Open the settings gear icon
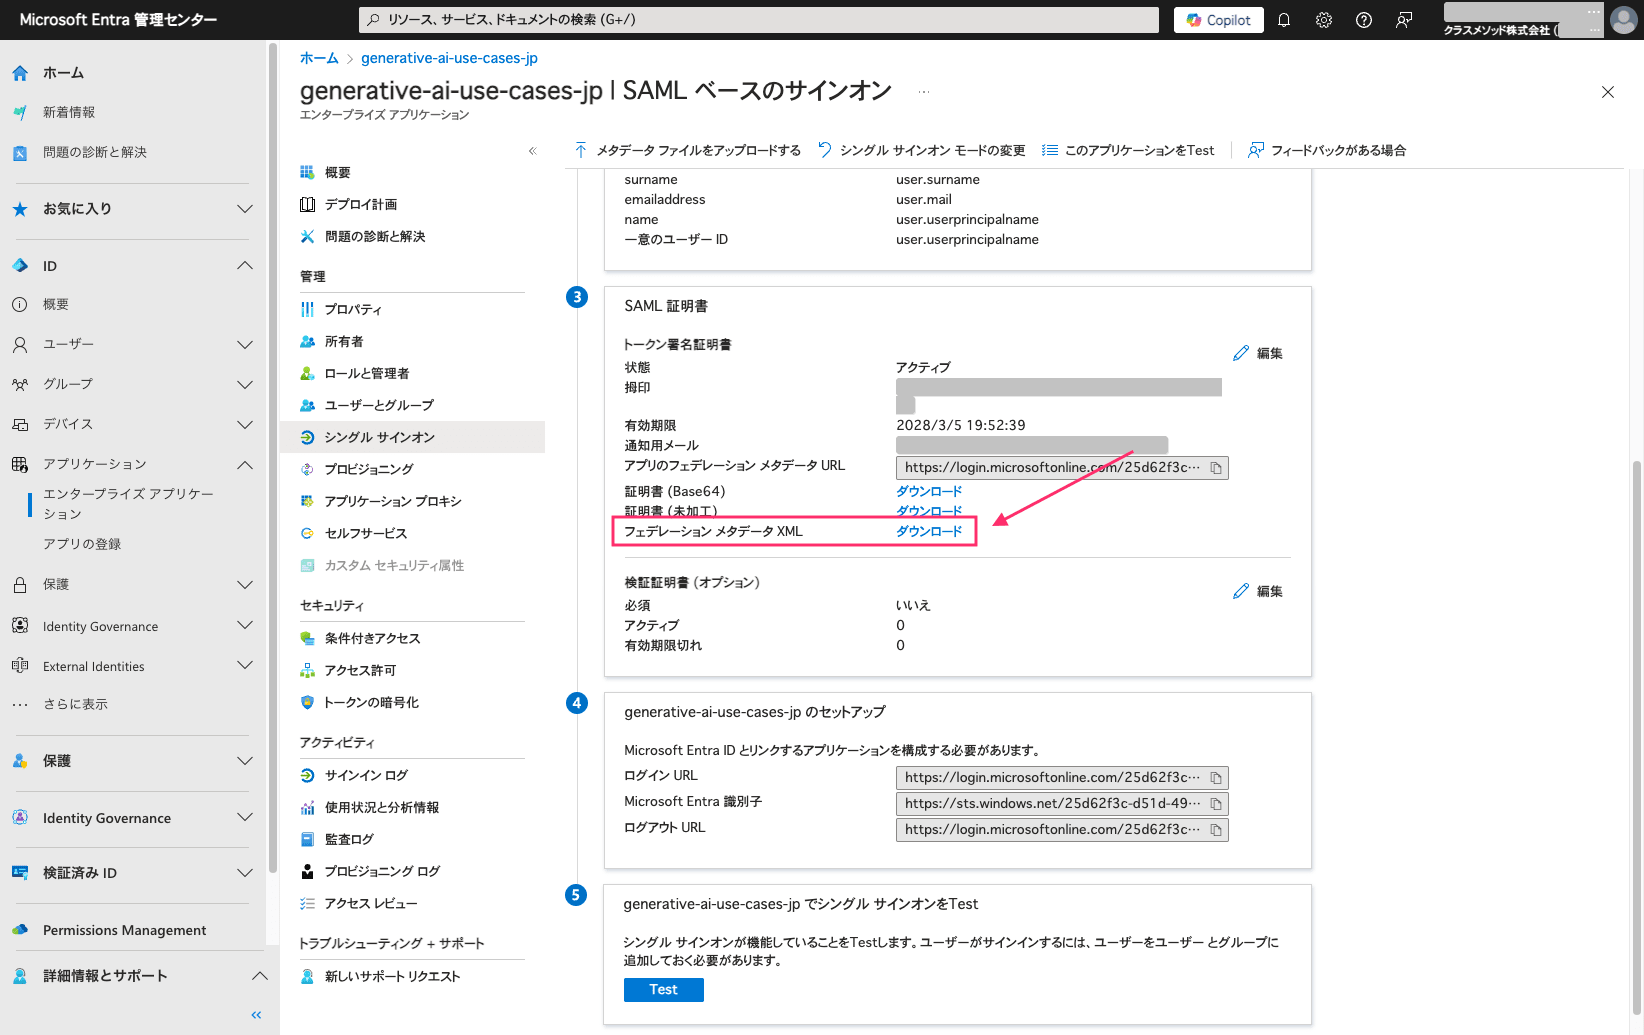 pos(1324,20)
